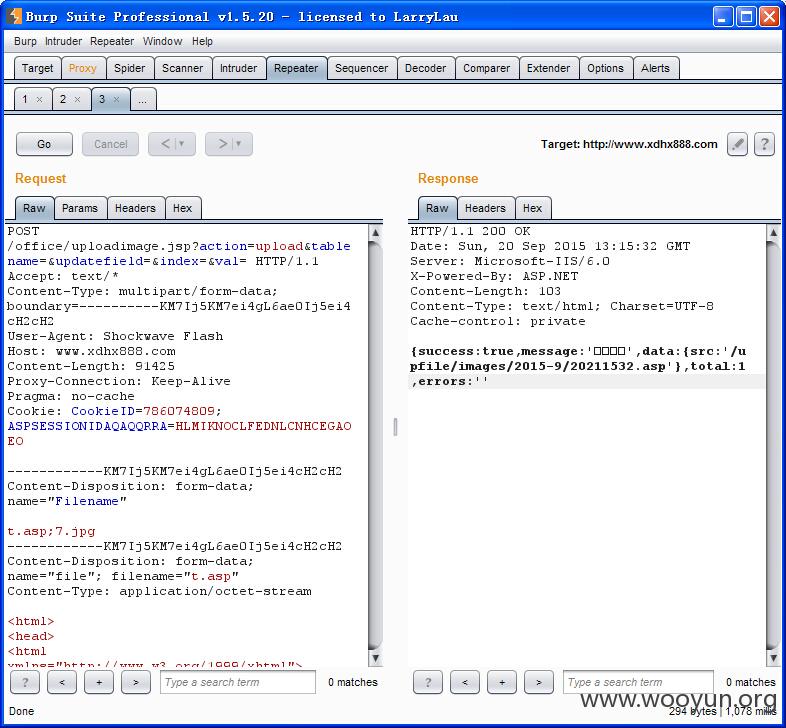
Task: Switch to the Scanner tab
Action: click(182, 68)
